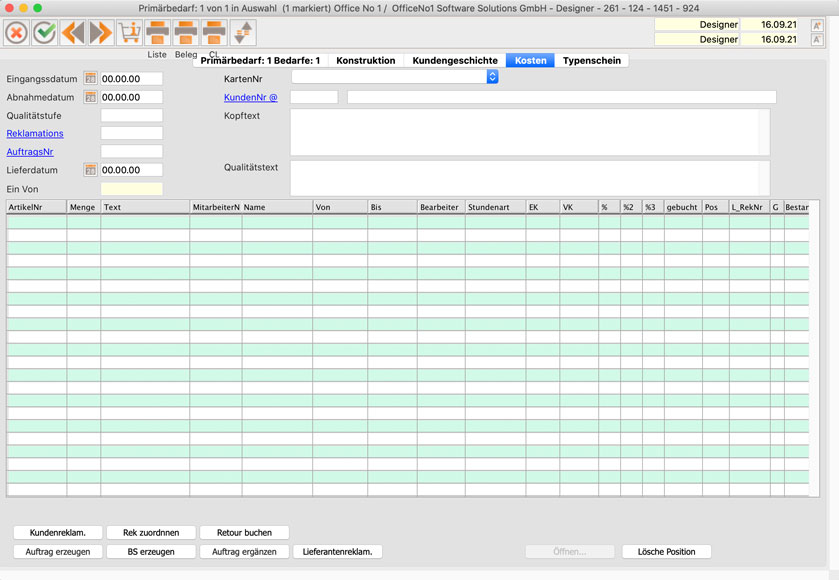839x580 pixels.
Task: Switch to the Konstruktion tab
Action: (366, 60)
